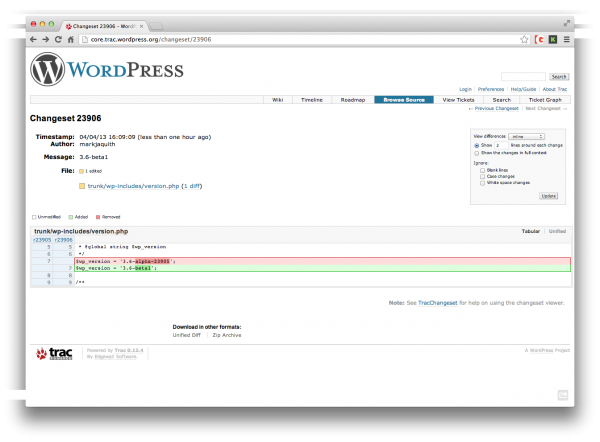Open the browser home page icon
Viewport: 600px width, 442px height.
pyautogui.click(x=70, y=39)
